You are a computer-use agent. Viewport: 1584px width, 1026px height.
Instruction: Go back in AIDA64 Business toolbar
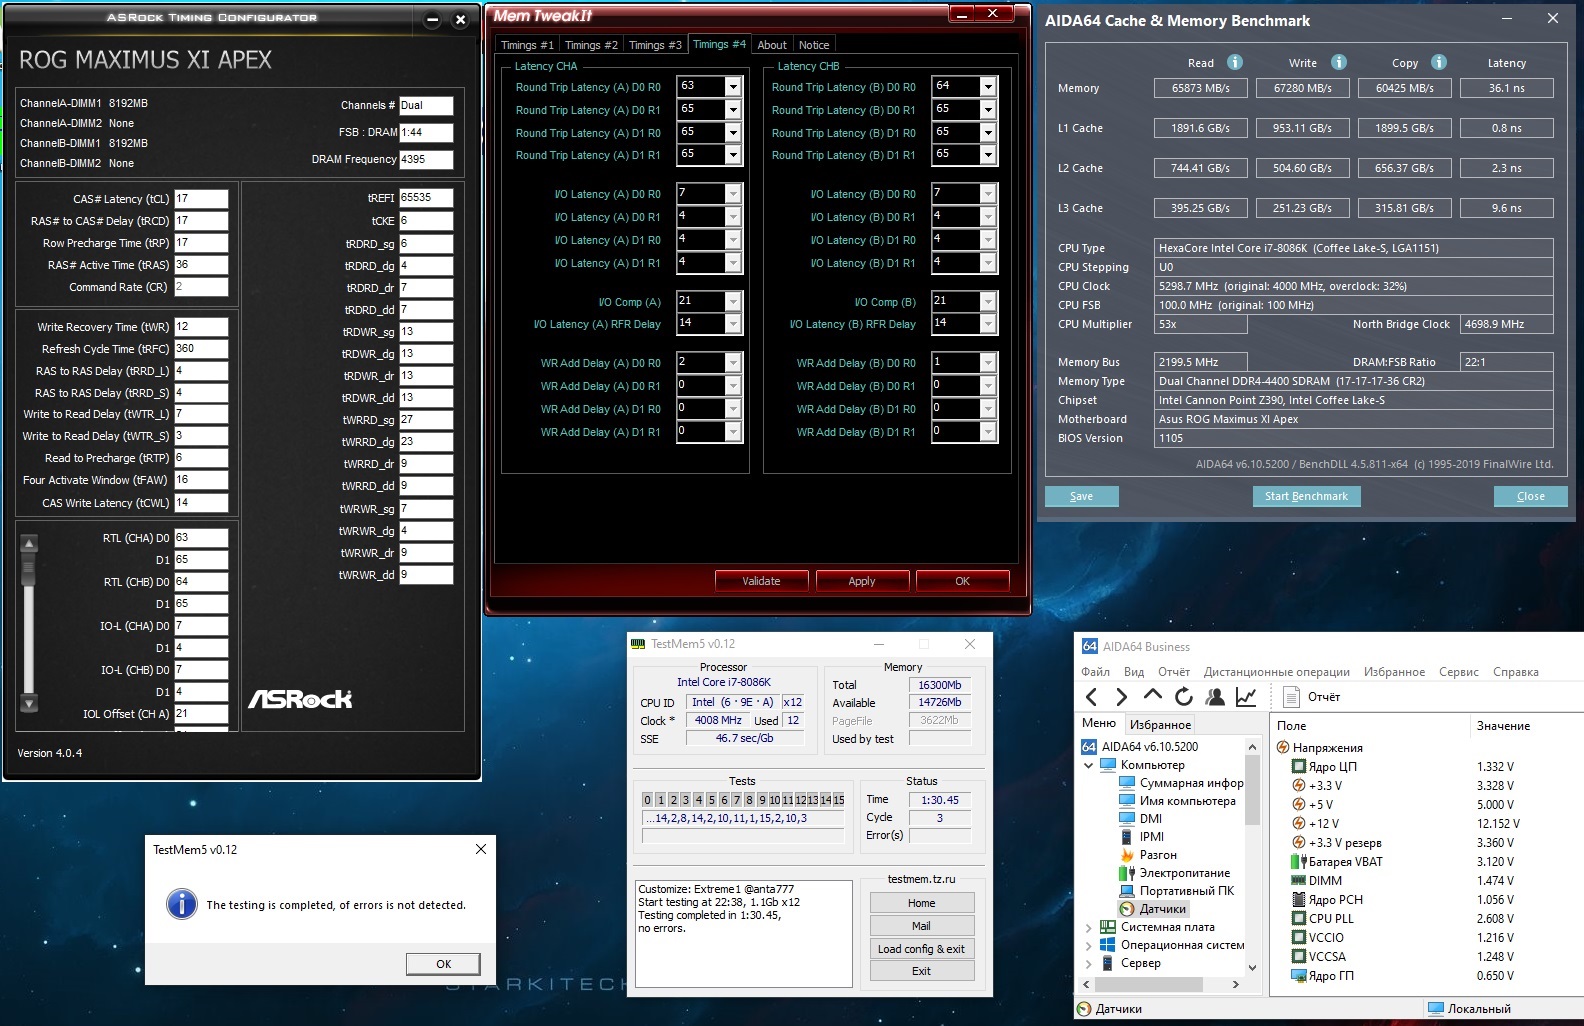pos(1091,697)
